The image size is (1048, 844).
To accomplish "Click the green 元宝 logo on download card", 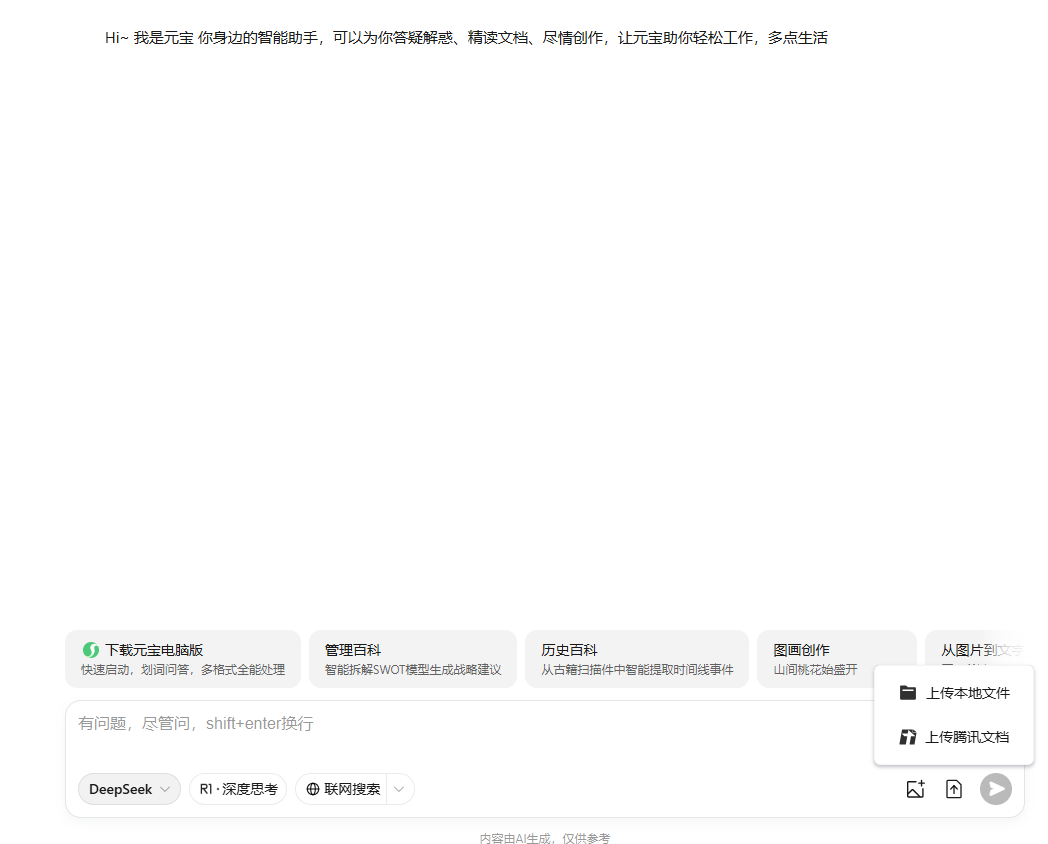I will [x=90, y=649].
